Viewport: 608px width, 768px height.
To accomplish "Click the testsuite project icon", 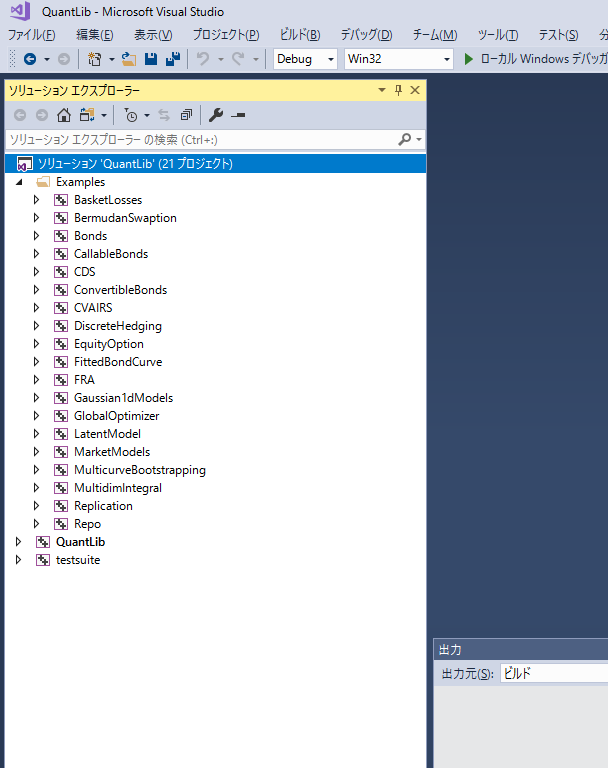I will point(43,560).
